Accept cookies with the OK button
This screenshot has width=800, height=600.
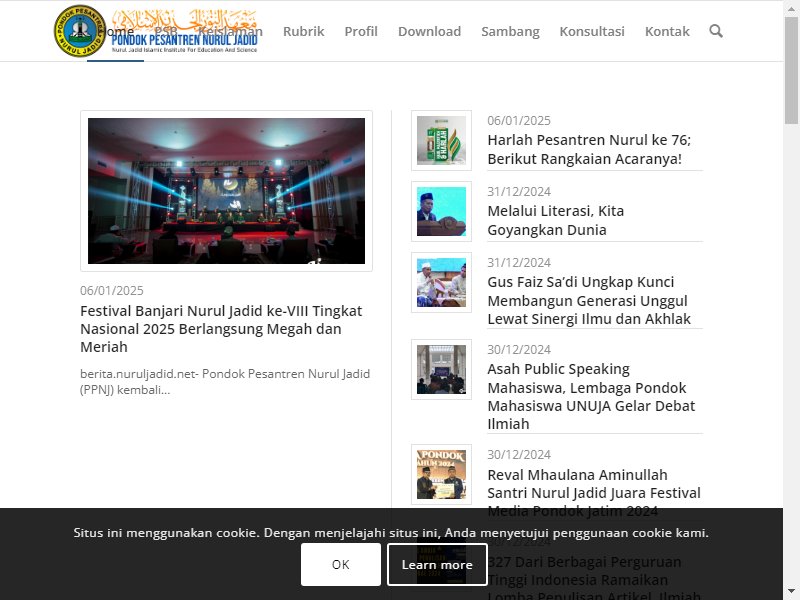tap(341, 564)
